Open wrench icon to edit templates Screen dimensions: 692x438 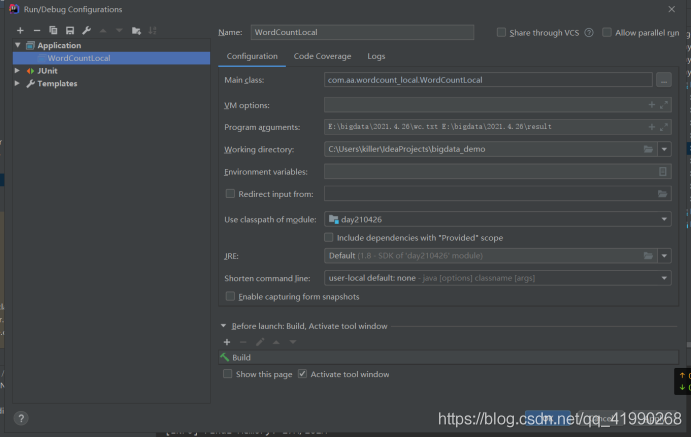pos(86,30)
